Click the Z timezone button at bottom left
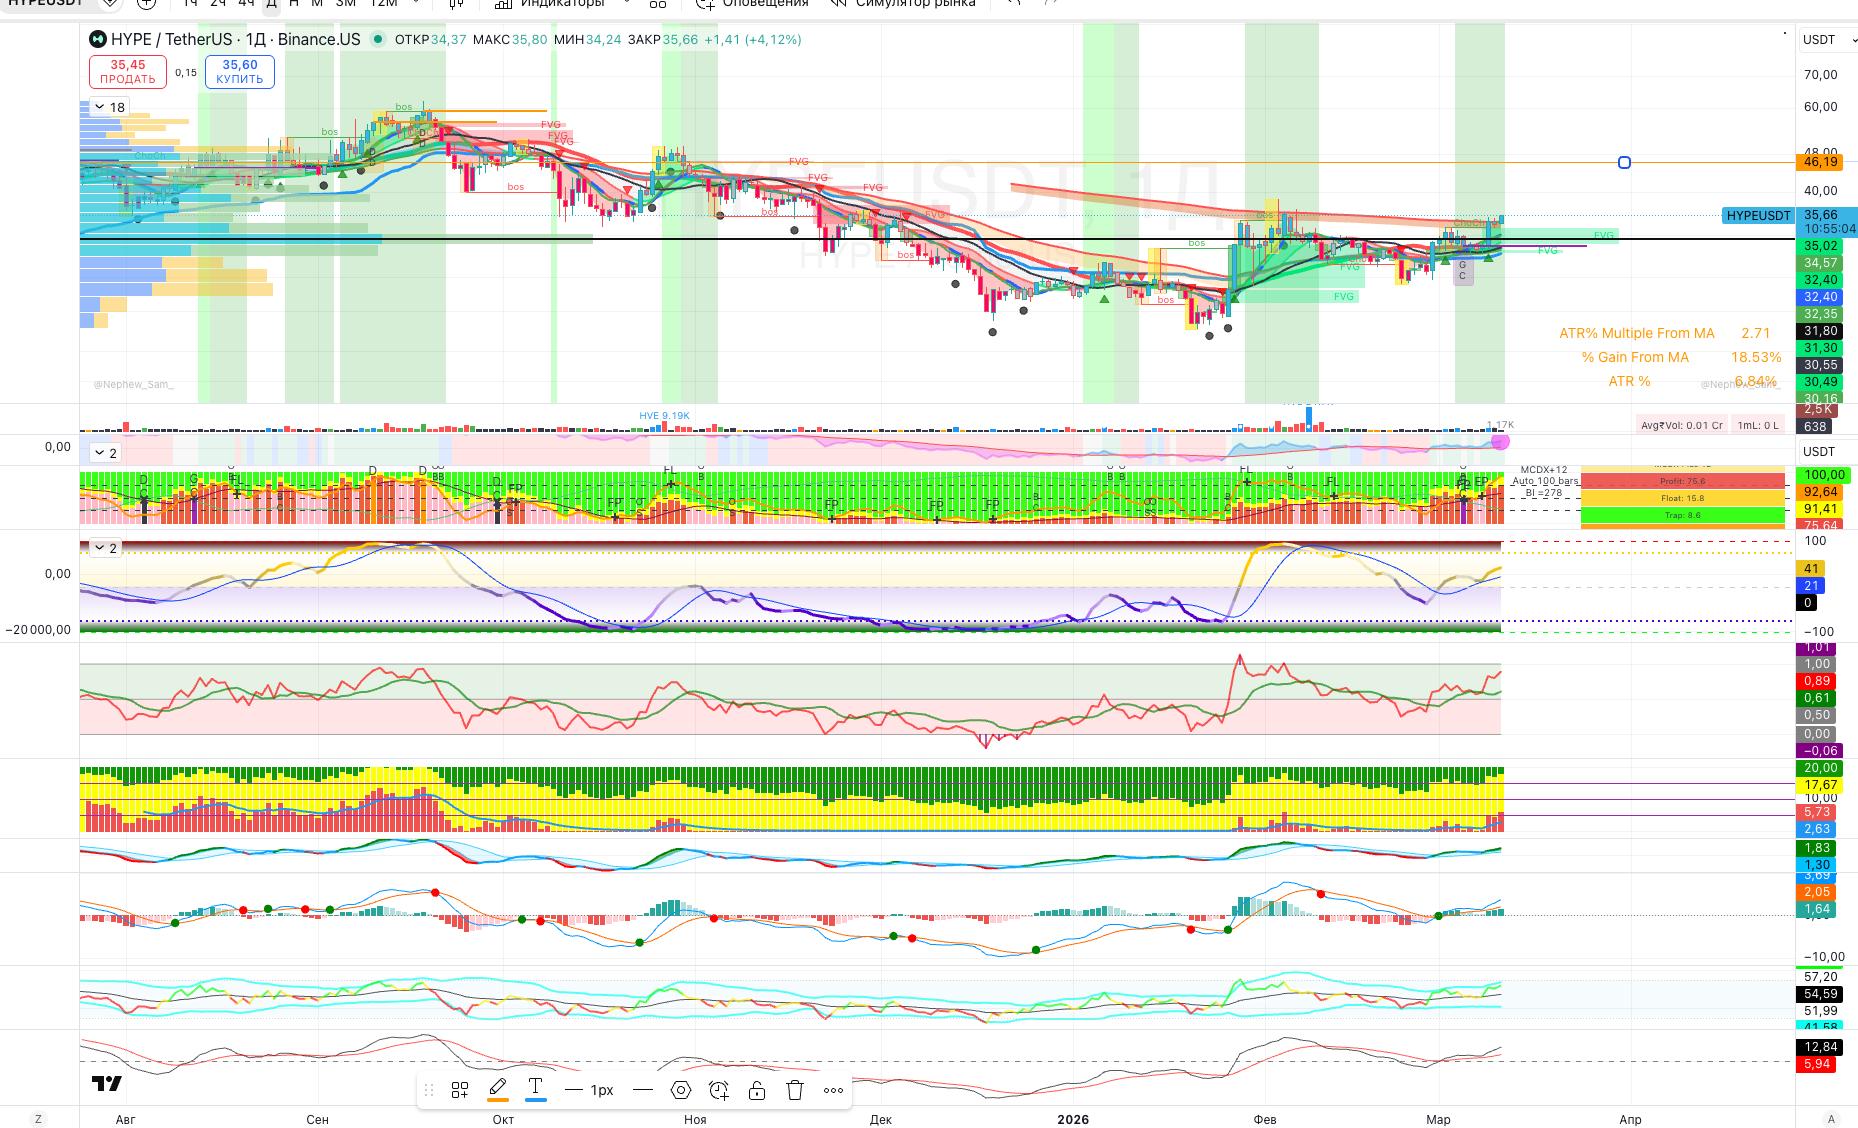The height and width of the screenshot is (1128, 1858). 39,1119
